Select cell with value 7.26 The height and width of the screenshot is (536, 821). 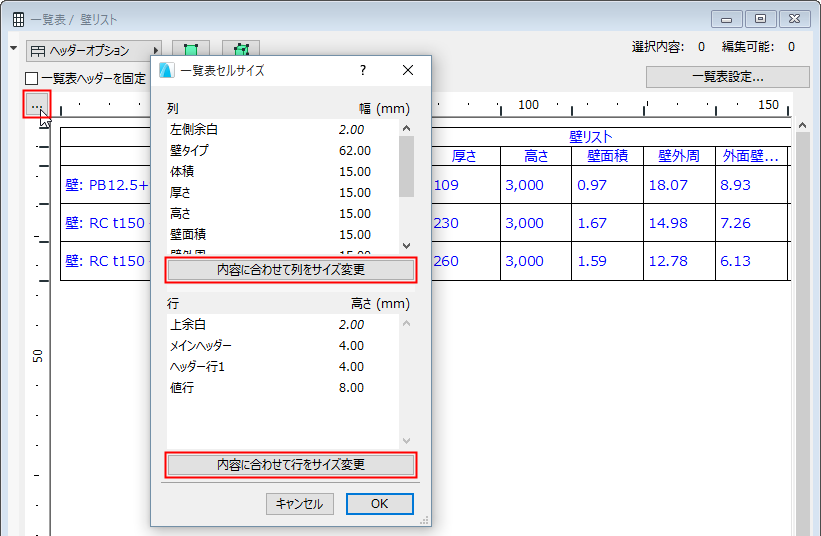click(x=751, y=223)
